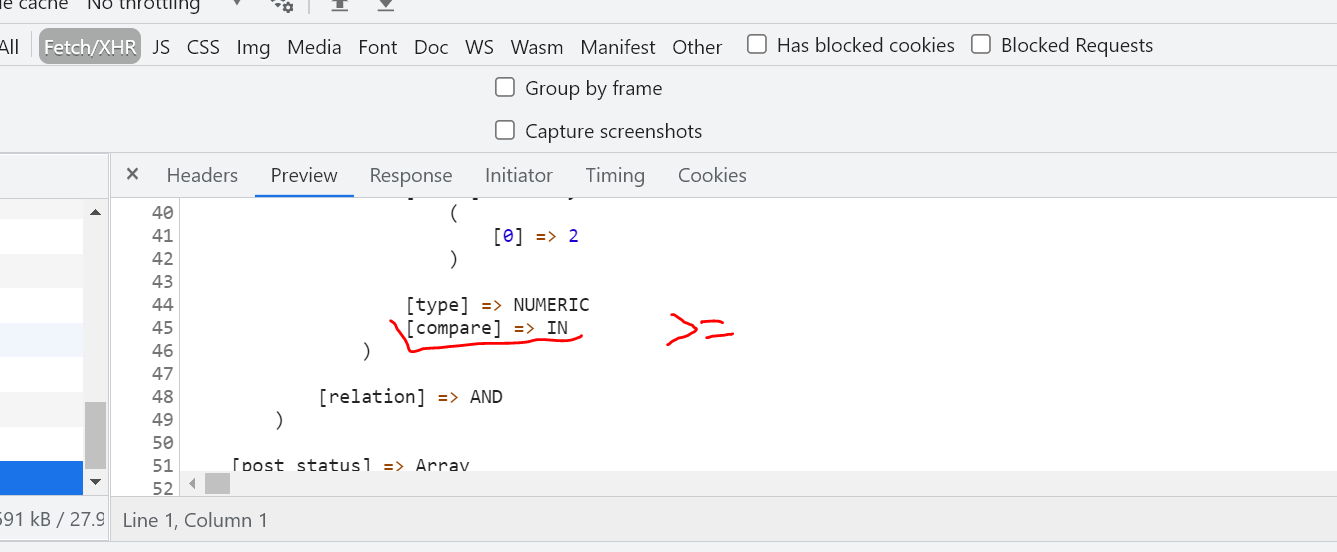Toggle Group by frame checkbox

pos(505,88)
